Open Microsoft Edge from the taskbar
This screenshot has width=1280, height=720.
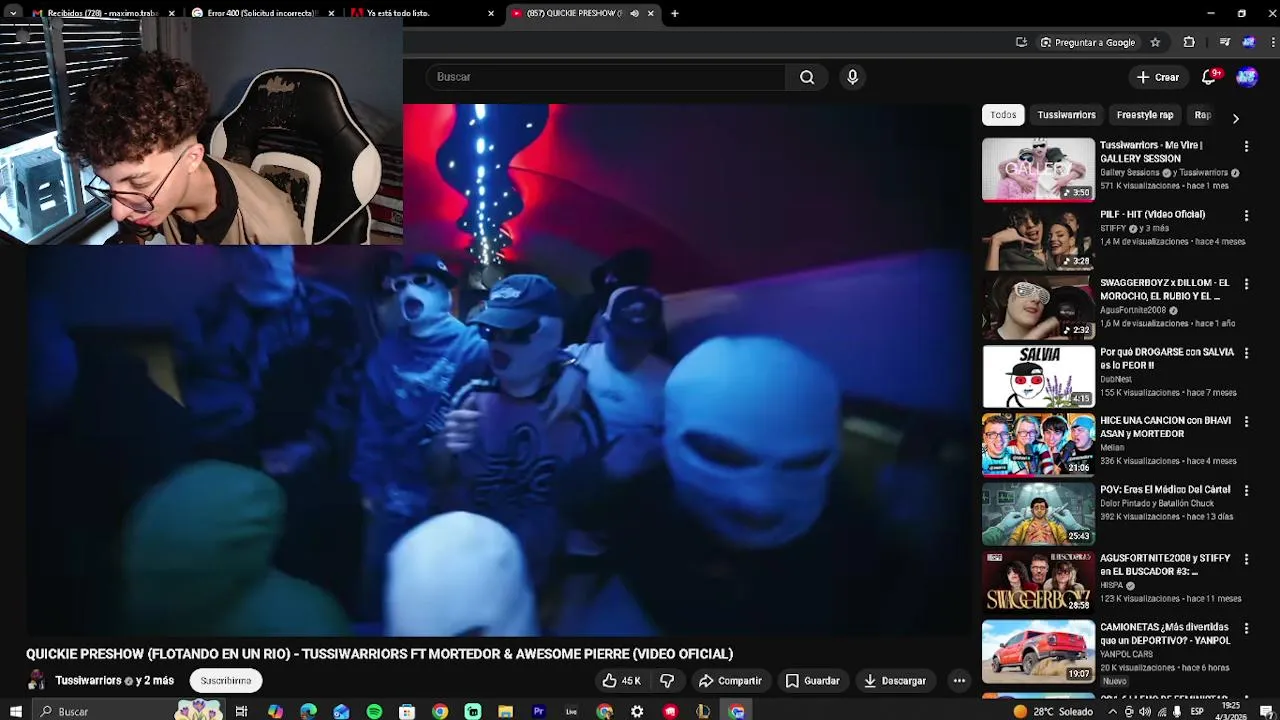coord(308,711)
